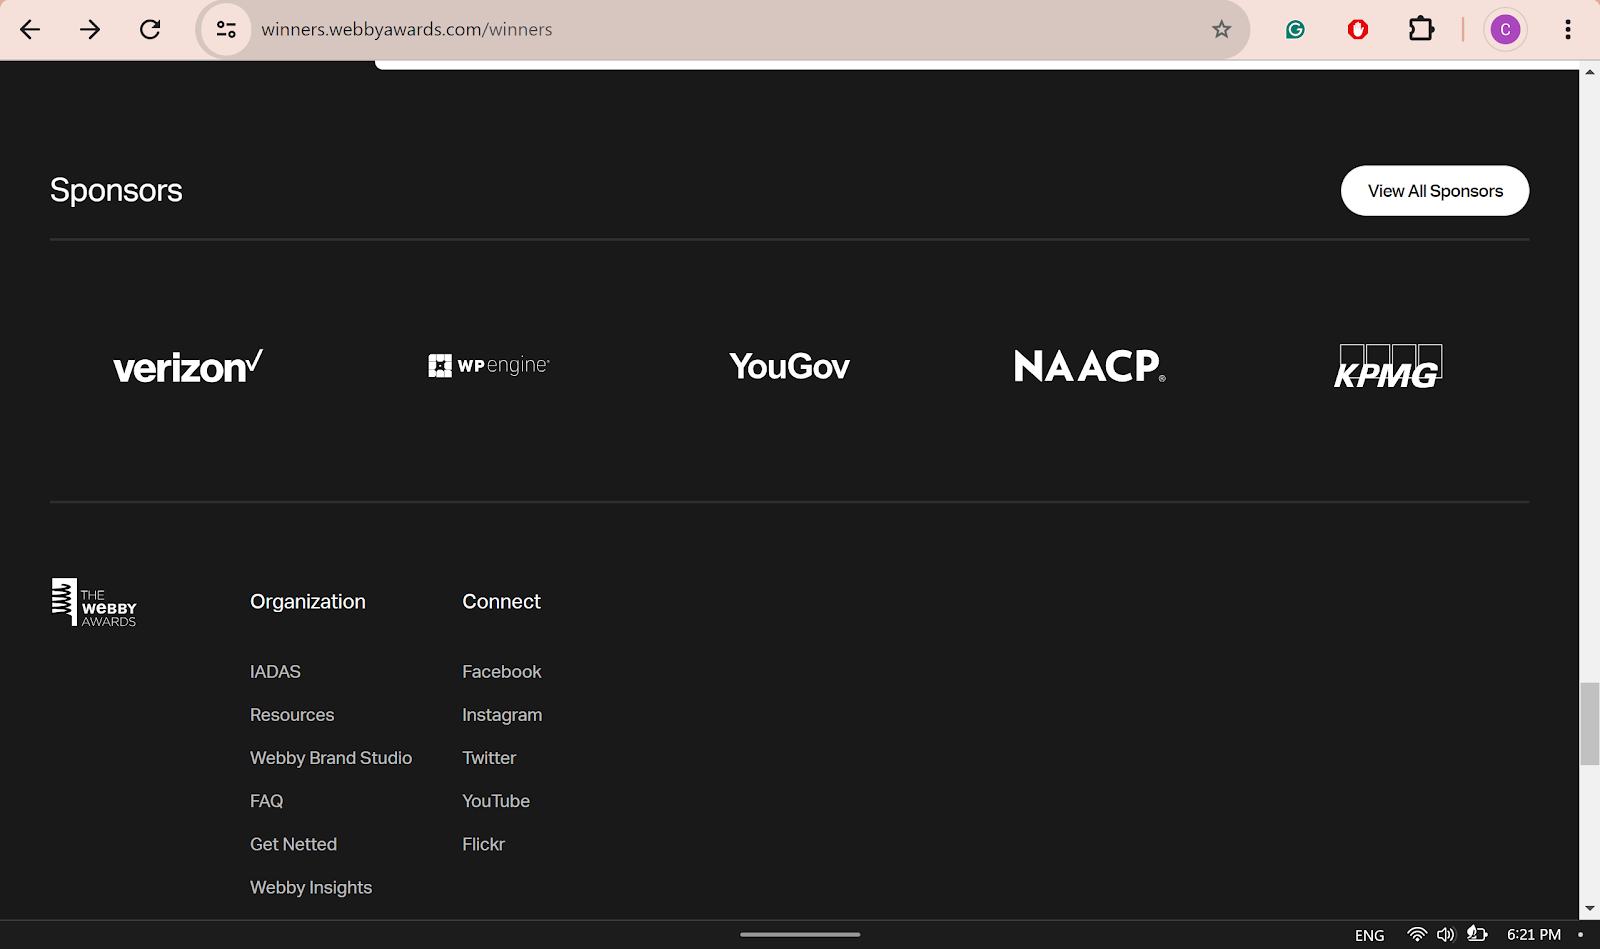
Task: Visit the YouTube link
Action: click(496, 801)
